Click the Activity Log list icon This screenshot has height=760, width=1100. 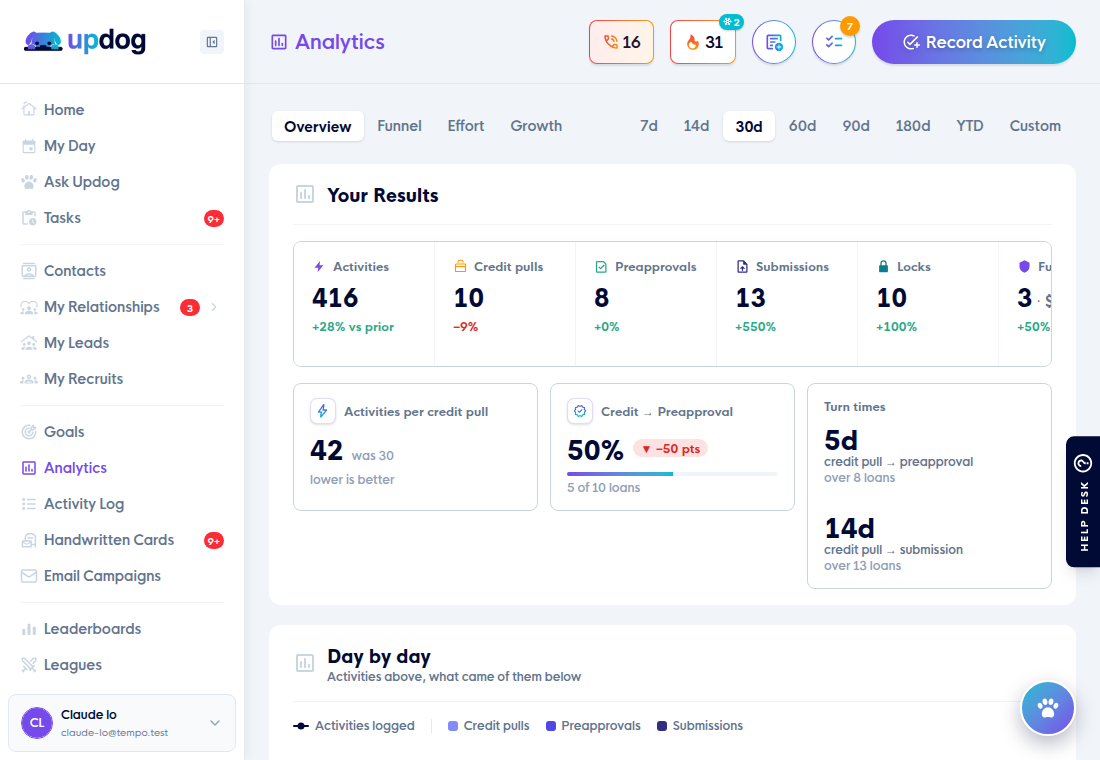pyautogui.click(x=29, y=504)
